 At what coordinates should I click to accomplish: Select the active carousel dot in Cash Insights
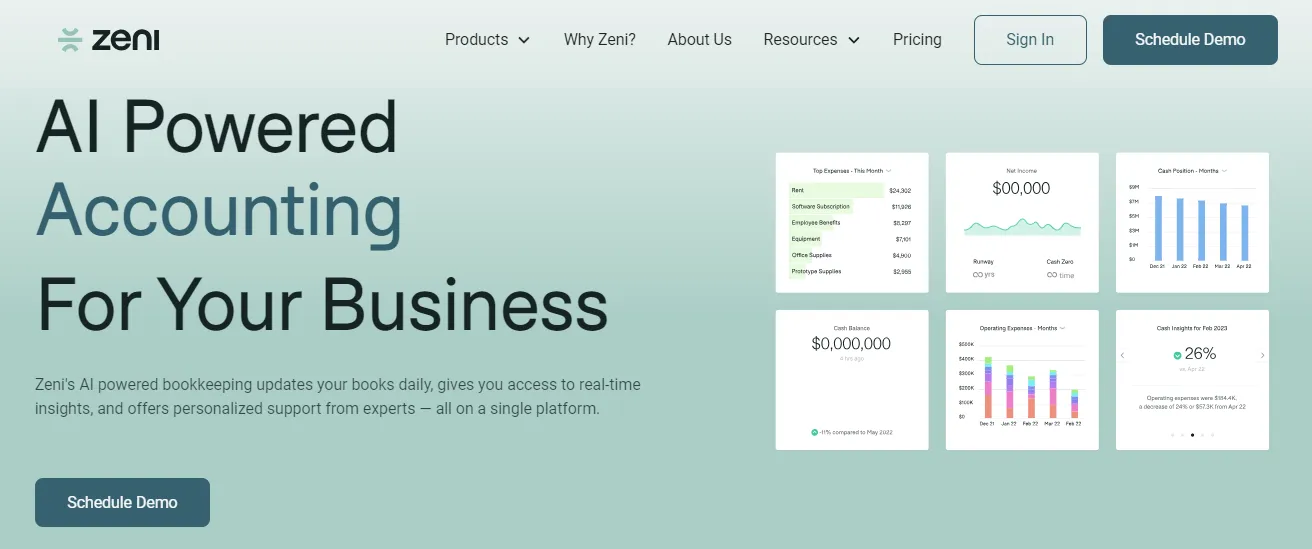click(x=1192, y=435)
